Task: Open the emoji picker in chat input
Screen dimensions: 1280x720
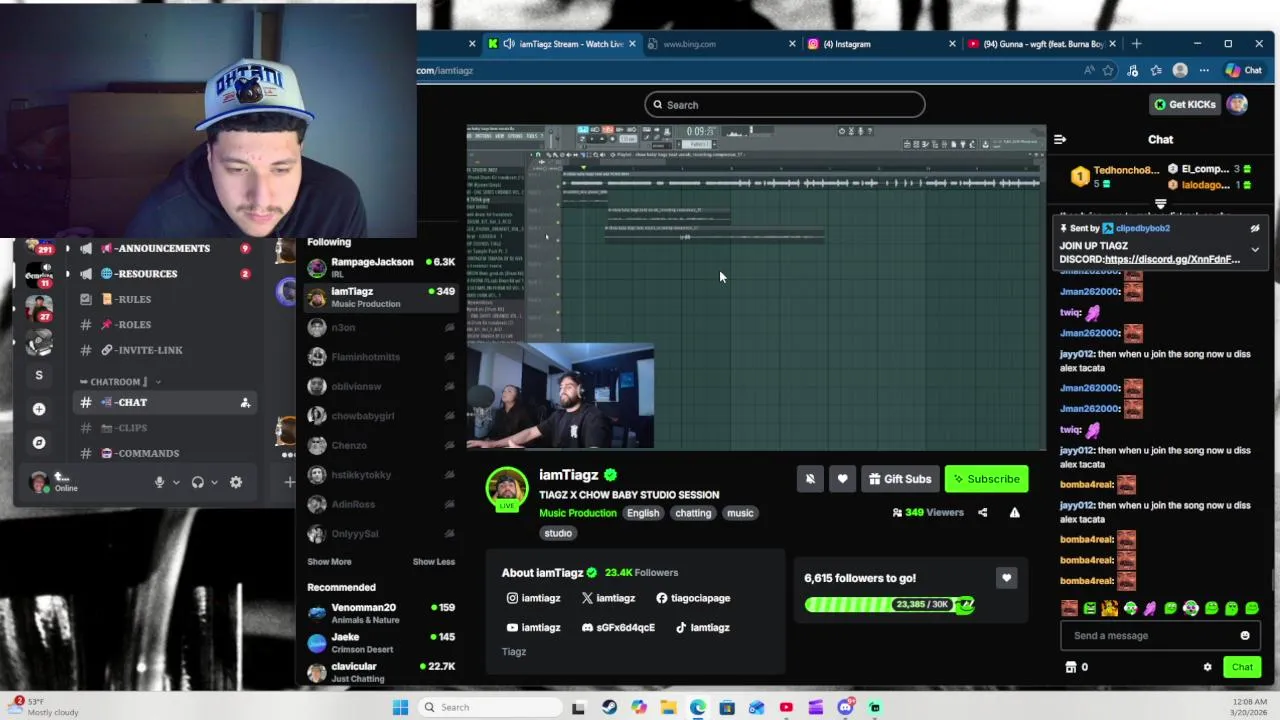Action: click(1245, 636)
